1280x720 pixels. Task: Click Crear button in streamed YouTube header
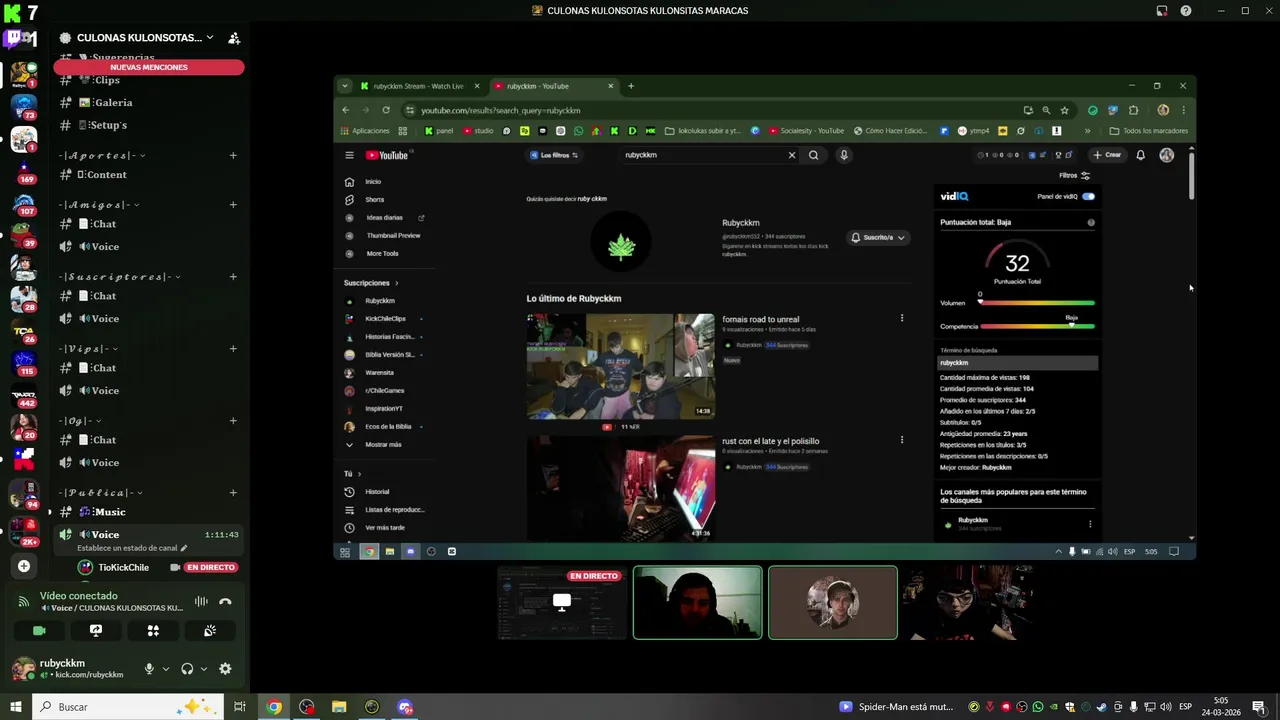pos(1107,155)
